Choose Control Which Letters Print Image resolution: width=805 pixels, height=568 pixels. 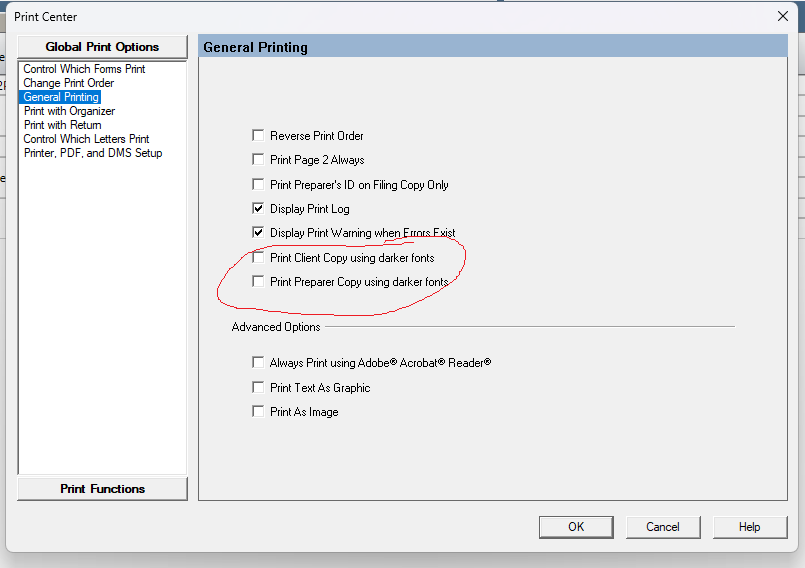[x=86, y=139]
